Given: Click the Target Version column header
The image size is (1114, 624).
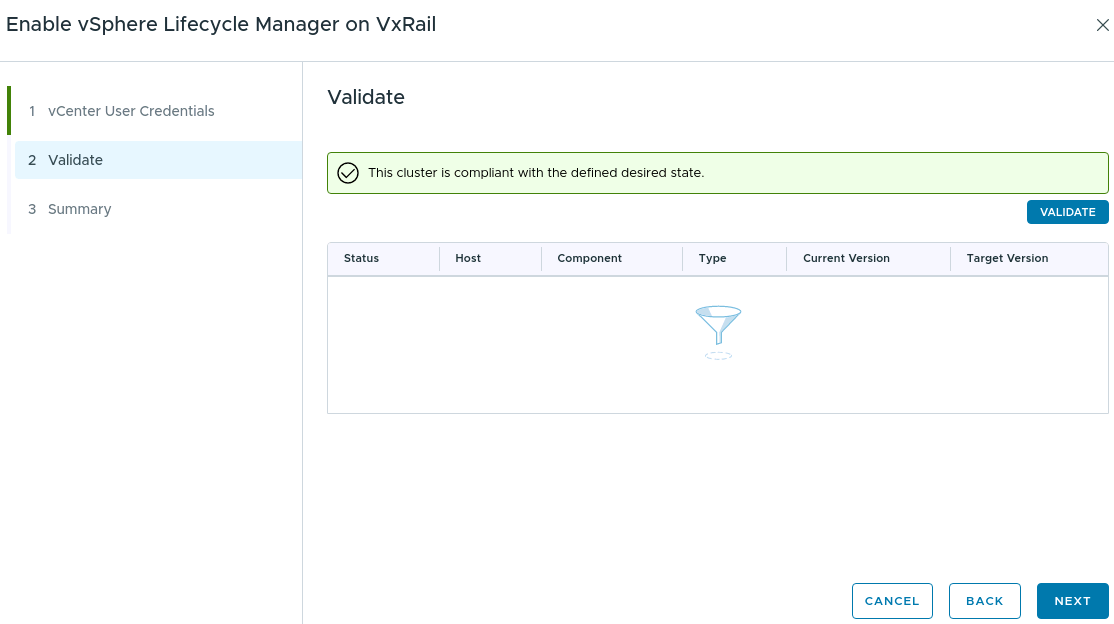Looking at the screenshot, I should point(1006,258).
